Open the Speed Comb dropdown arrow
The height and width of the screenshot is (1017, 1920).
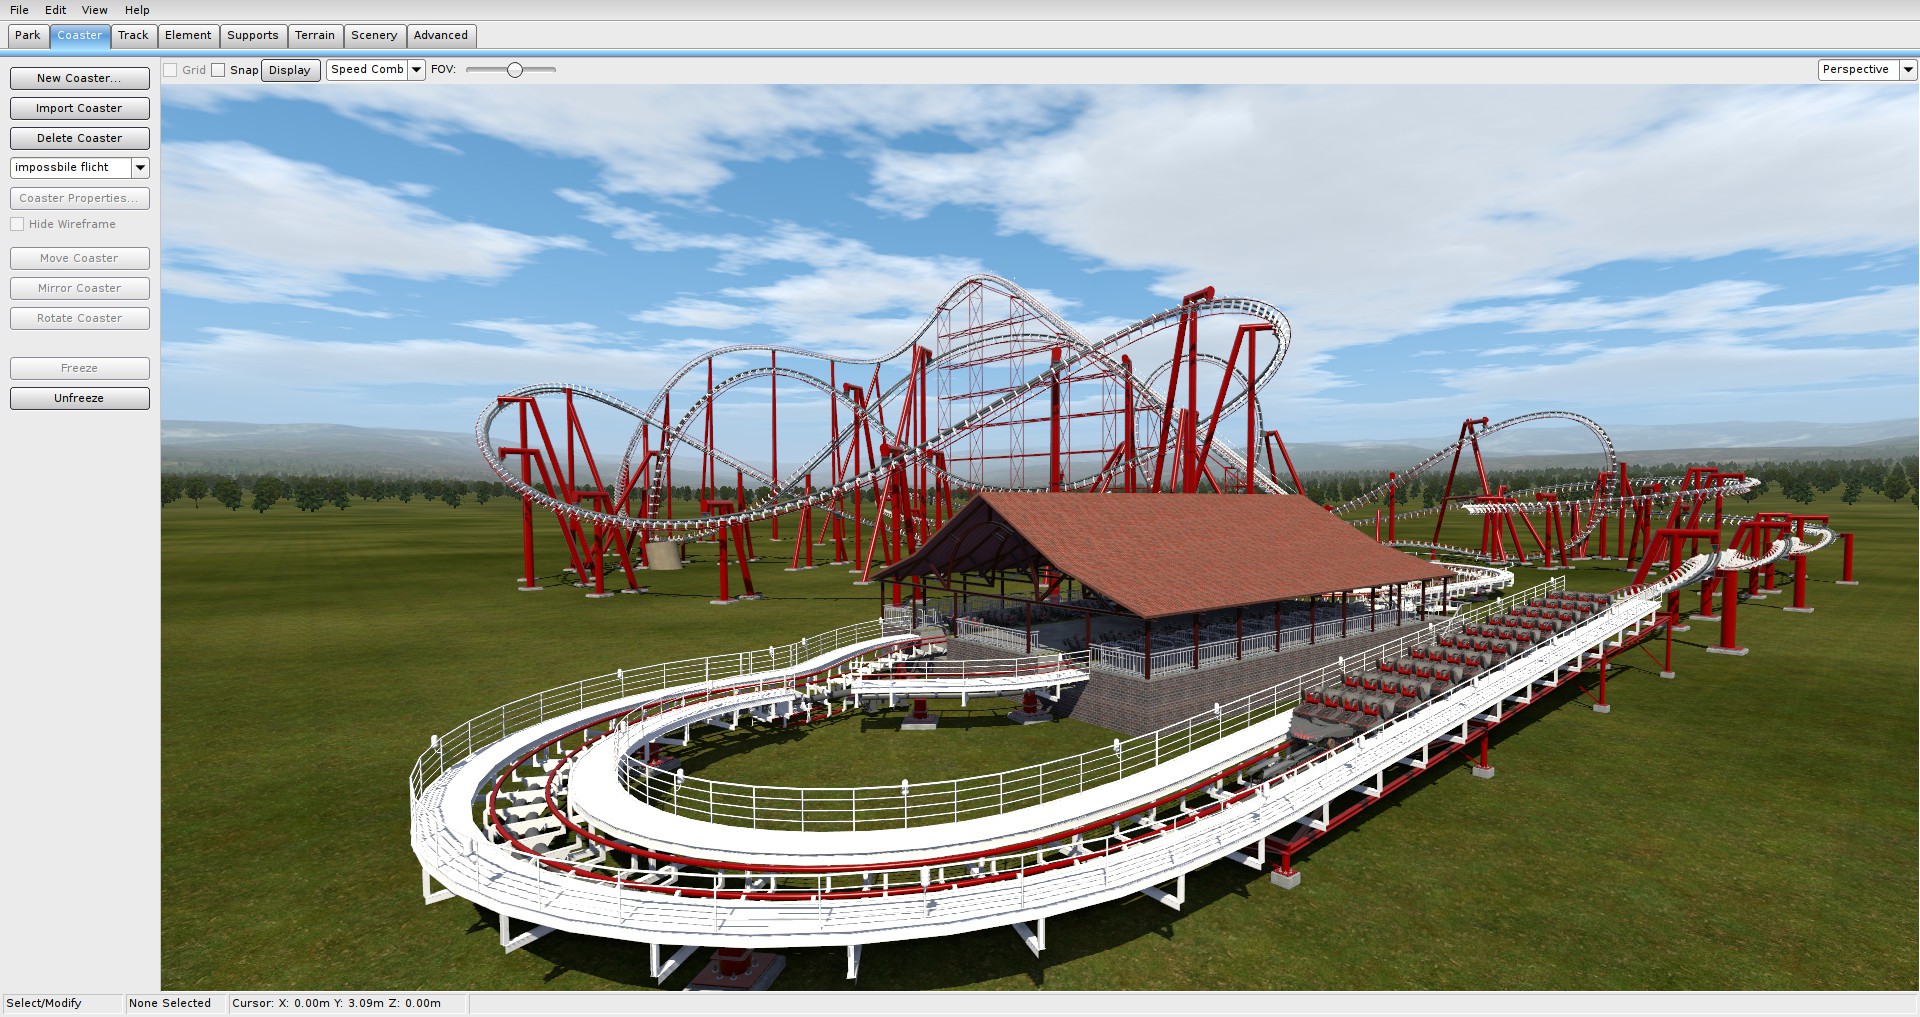pyautogui.click(x=417, y=70)
